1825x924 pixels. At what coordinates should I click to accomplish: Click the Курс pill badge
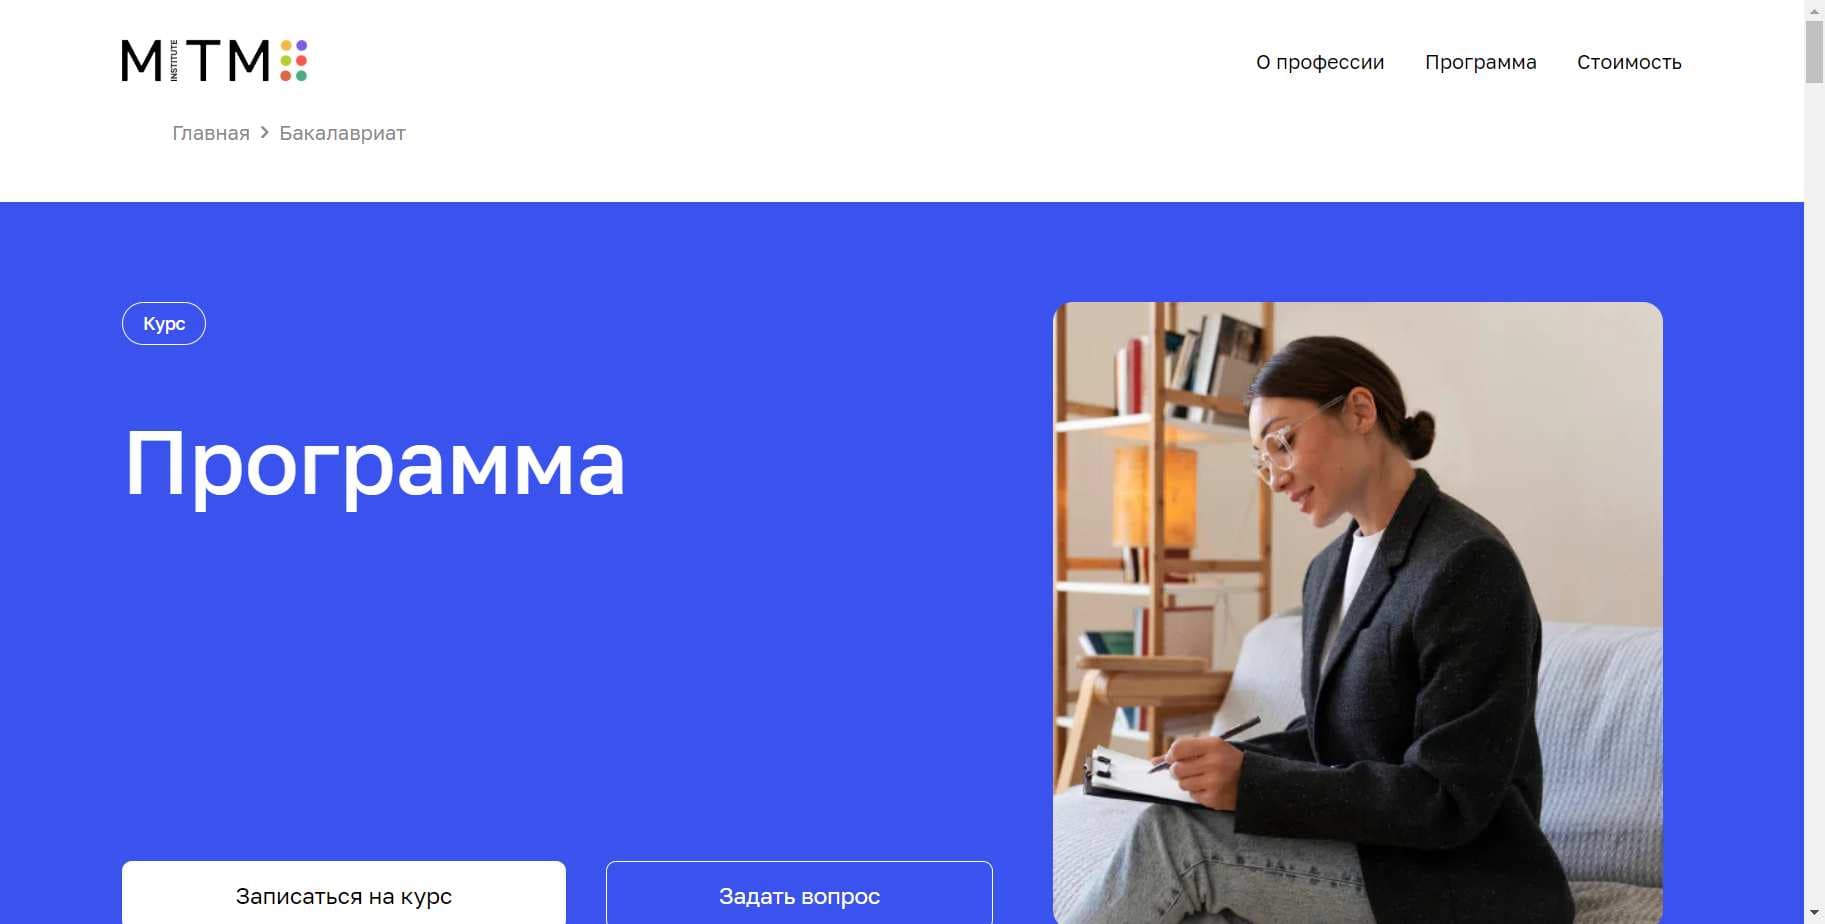164,323
